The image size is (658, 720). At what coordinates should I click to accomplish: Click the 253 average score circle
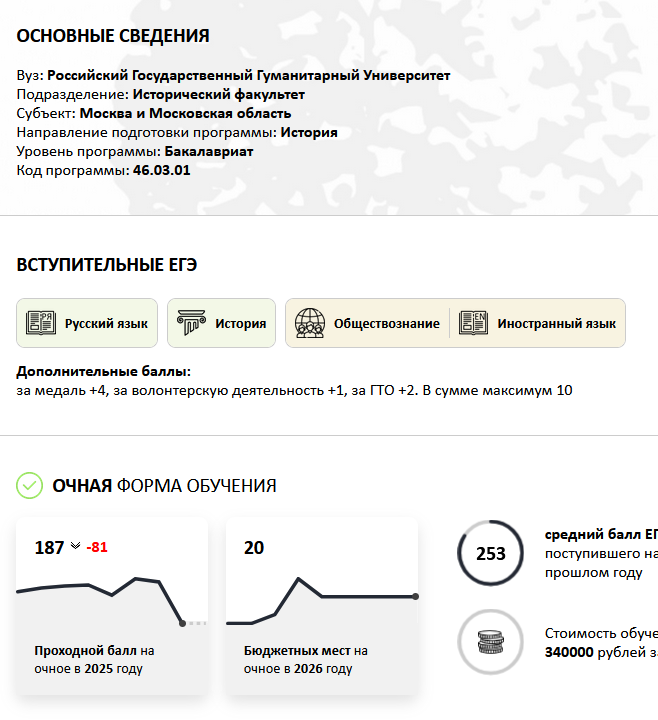(490, 553)
